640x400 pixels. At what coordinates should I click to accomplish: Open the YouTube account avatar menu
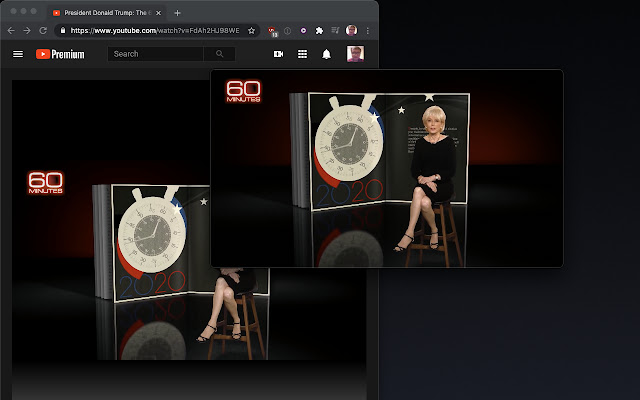coord(356,54)
